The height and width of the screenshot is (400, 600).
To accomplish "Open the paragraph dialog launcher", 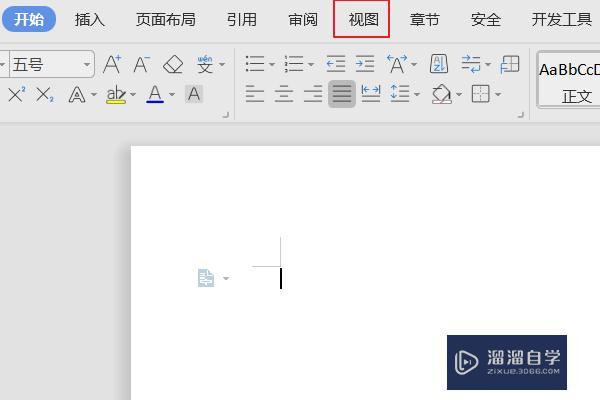I will pyautogui.click(x=520, y=114).
